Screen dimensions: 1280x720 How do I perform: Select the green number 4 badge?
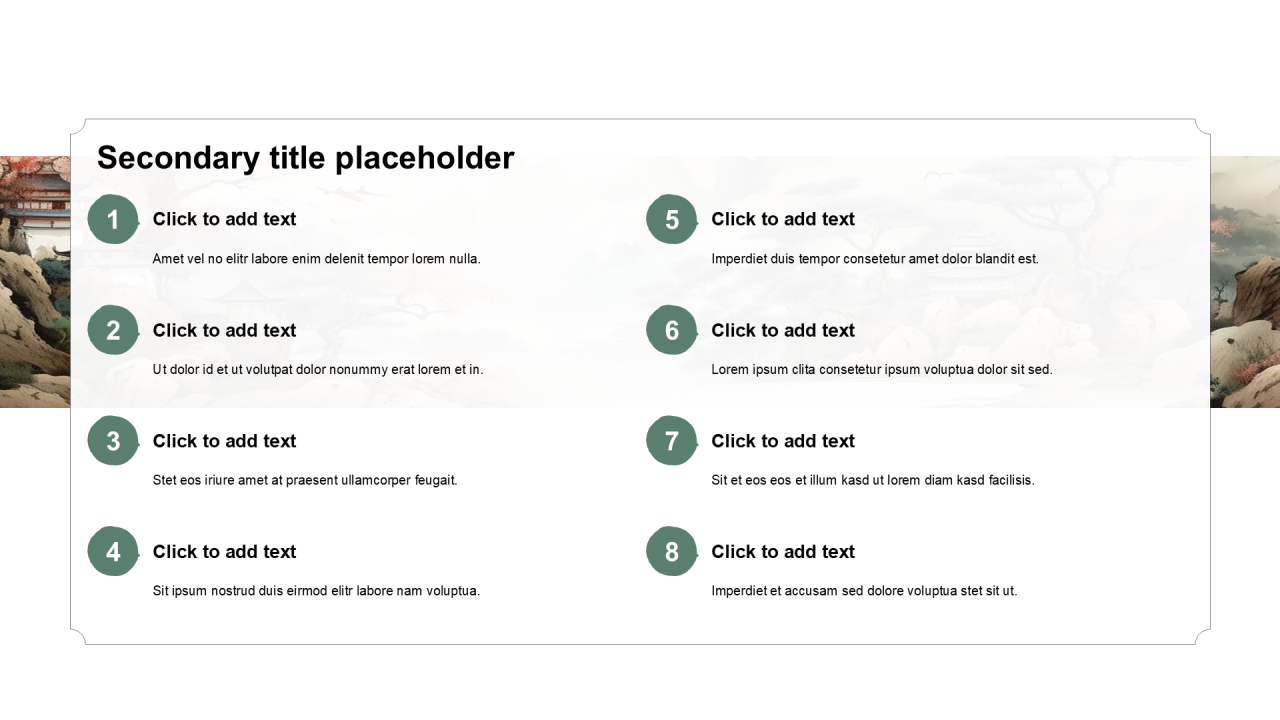[x=113, y=552]
